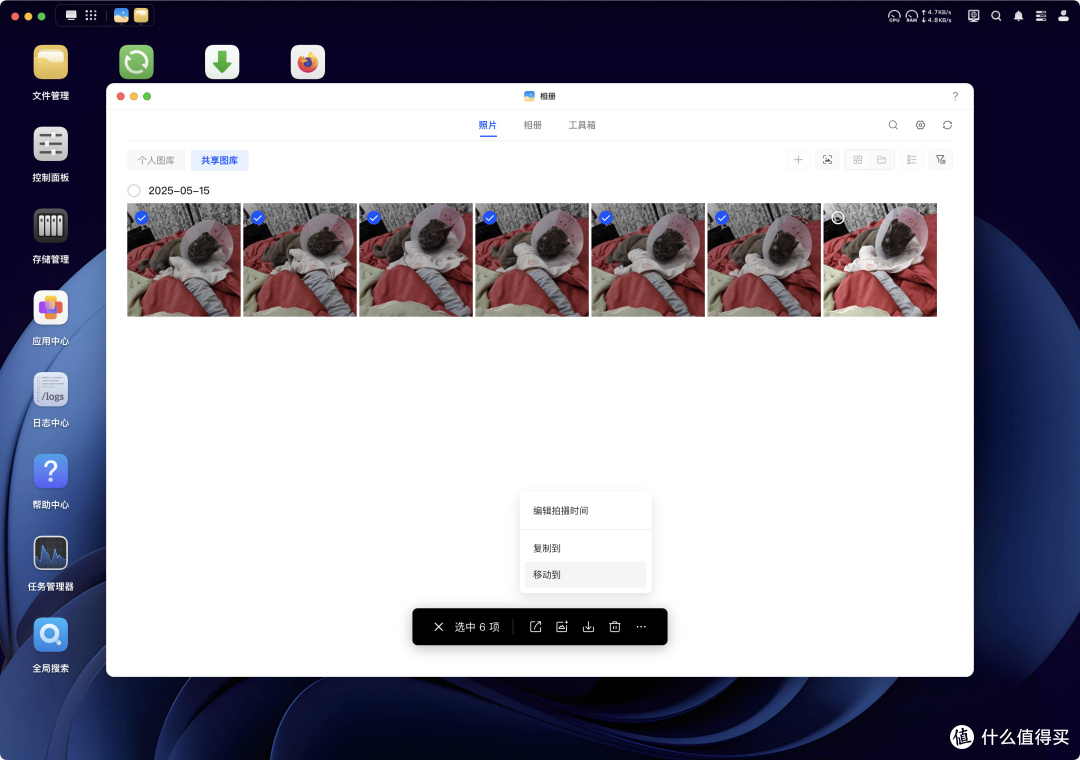
Task: Open the filter funnel icon
Action: click(x=941, y=160)
